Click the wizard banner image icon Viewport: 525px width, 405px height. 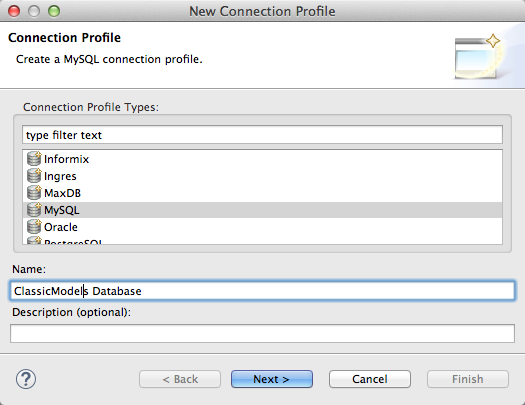pos(477,56)
